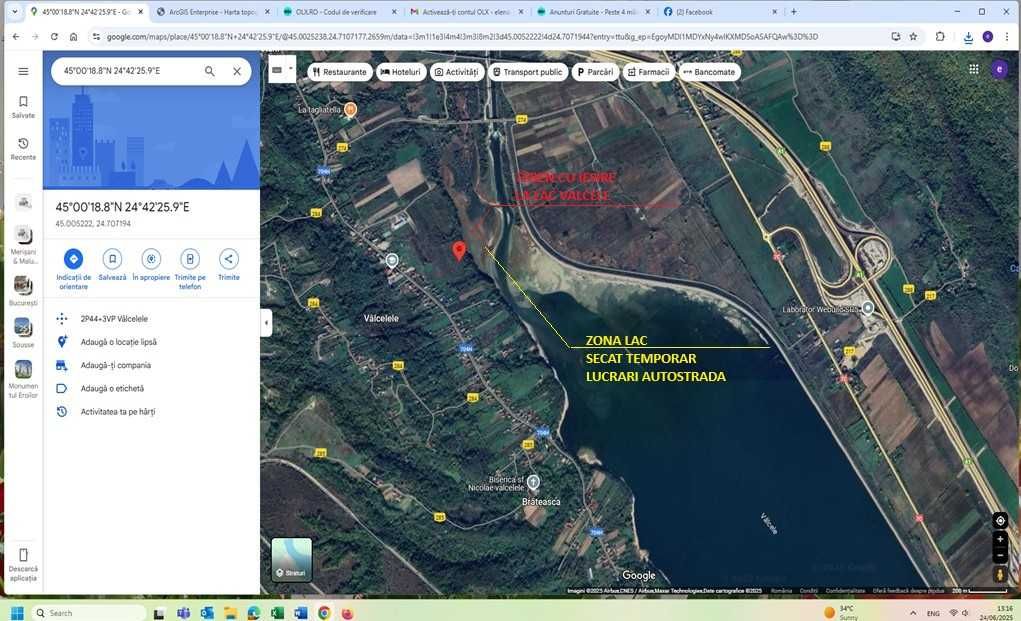This screenshot has width=1021, height=621.
Task: Open Excel from the taskbar
Action: (277, 613)
